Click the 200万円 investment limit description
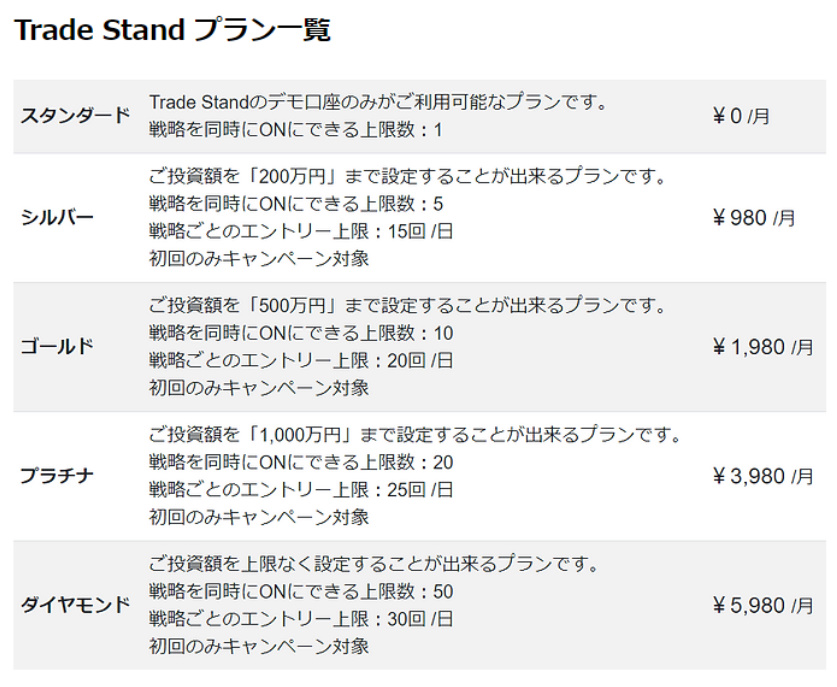 pos(407,177)
